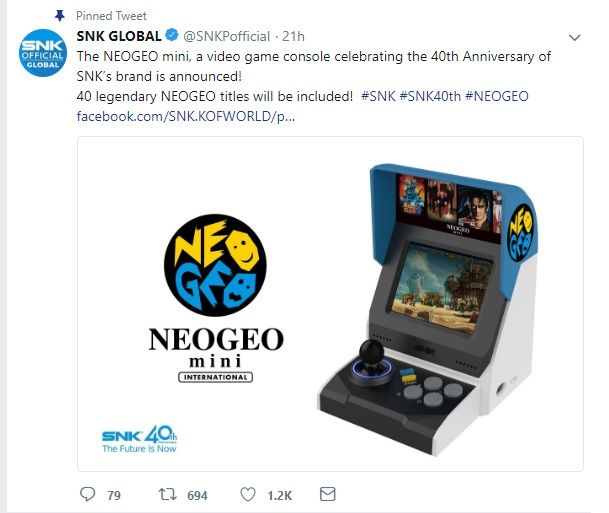
Task: Click the Pinned Tweet label
Action: tap(111, 16)
